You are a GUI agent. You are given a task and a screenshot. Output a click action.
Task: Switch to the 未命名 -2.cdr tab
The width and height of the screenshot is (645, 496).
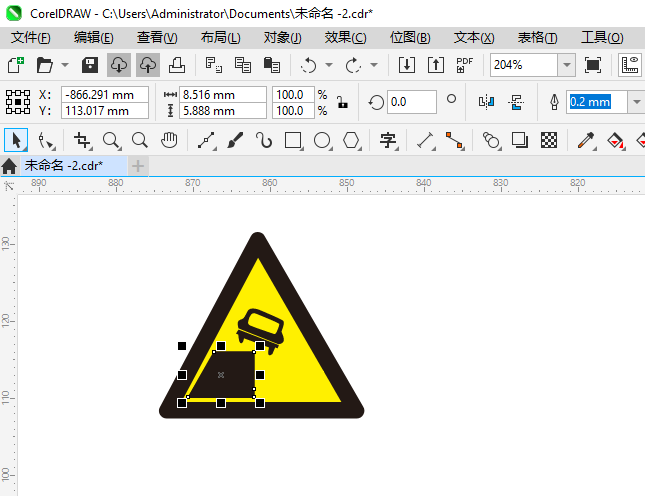[x=74, y=166]
